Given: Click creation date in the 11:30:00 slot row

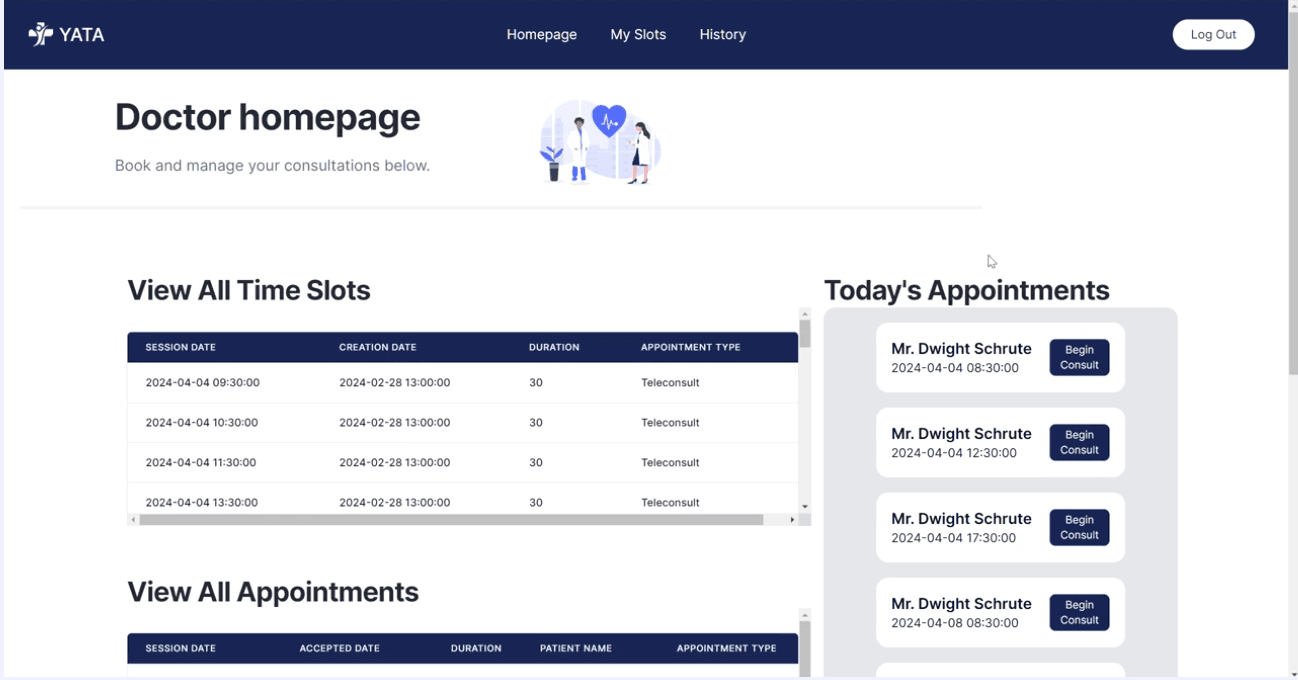Looking at the screenshot, I should (x=395, y=463).
